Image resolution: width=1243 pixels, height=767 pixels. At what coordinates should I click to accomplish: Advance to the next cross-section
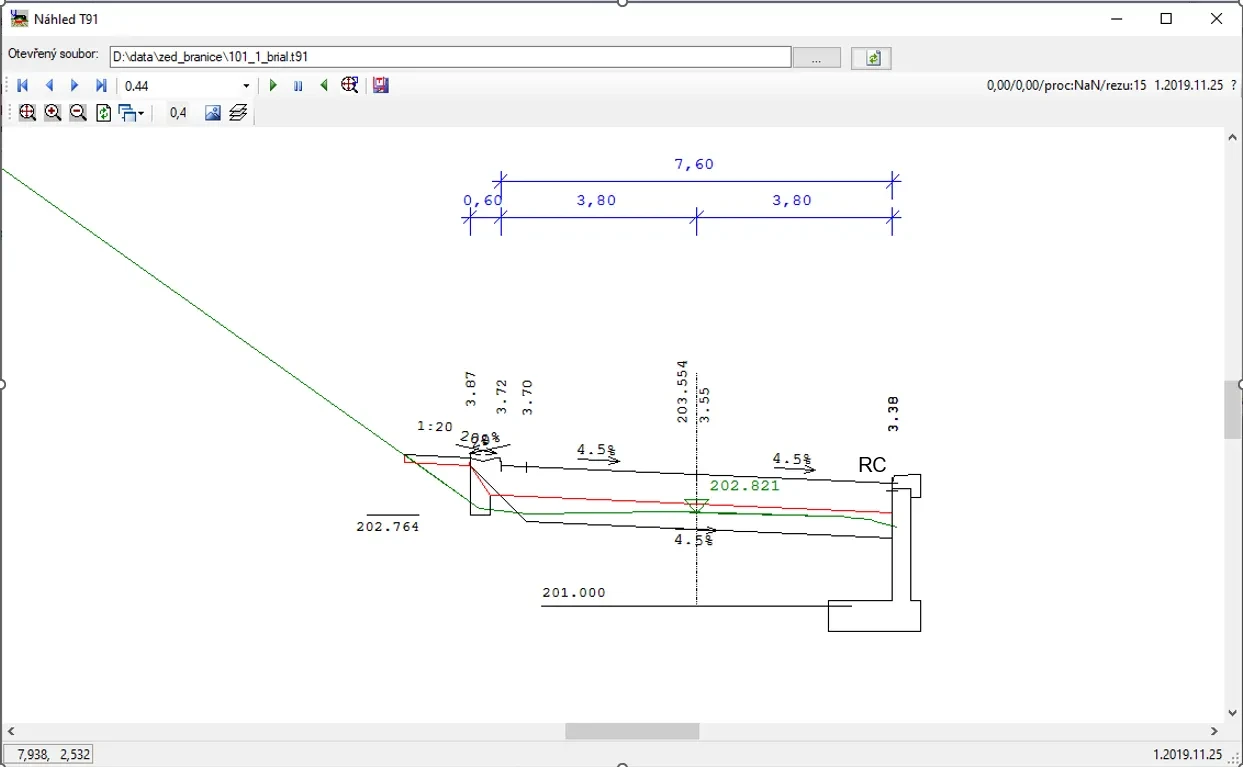click(75, 86)
